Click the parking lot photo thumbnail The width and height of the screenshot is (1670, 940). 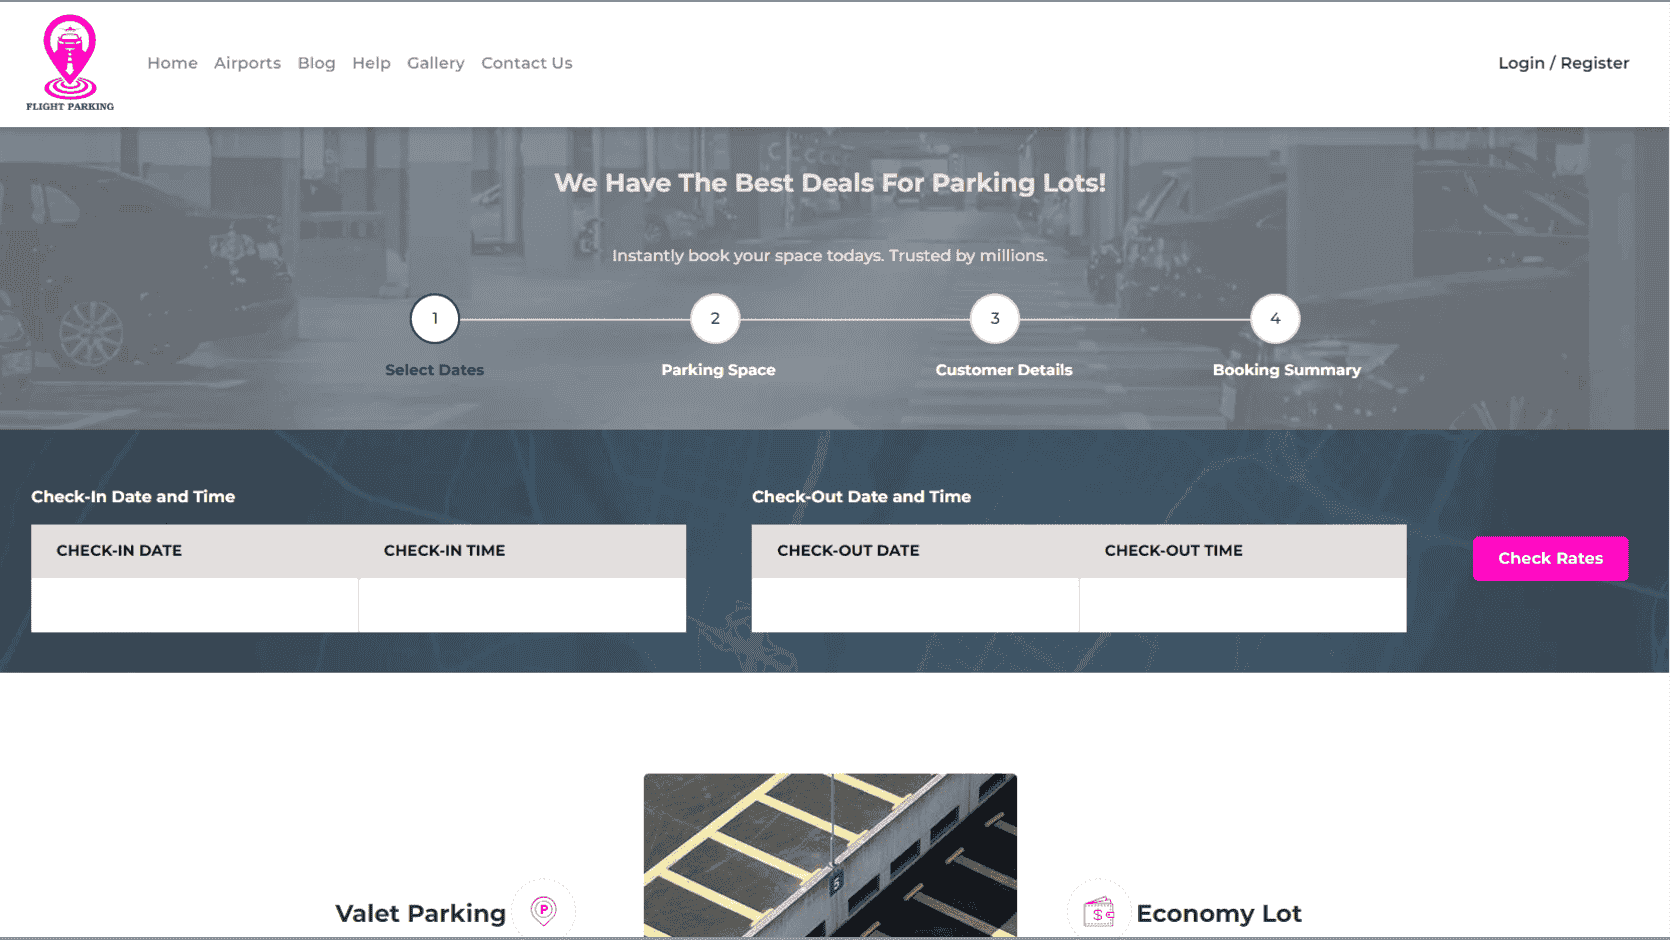(830, 855)
